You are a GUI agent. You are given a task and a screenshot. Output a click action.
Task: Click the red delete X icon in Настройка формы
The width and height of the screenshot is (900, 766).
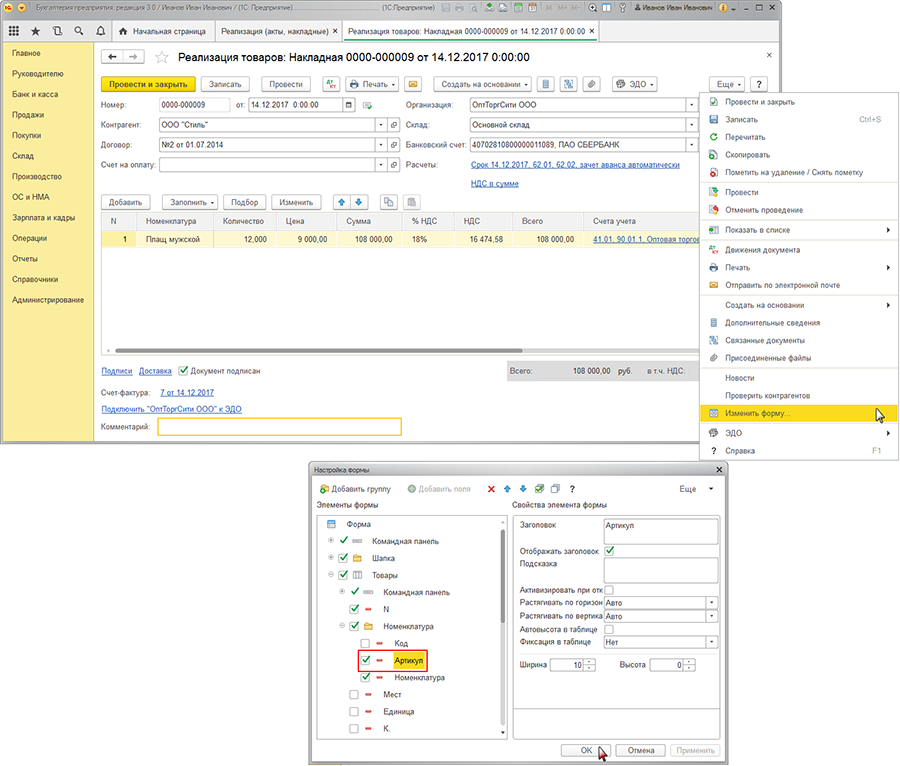tap(491, 489)
